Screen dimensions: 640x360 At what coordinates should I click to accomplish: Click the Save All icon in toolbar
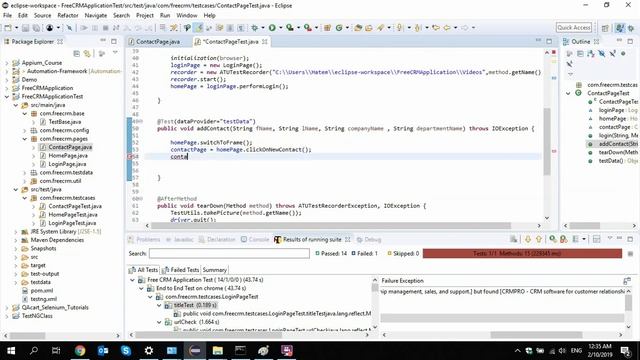pyautogui.click(x=36, y=28)
